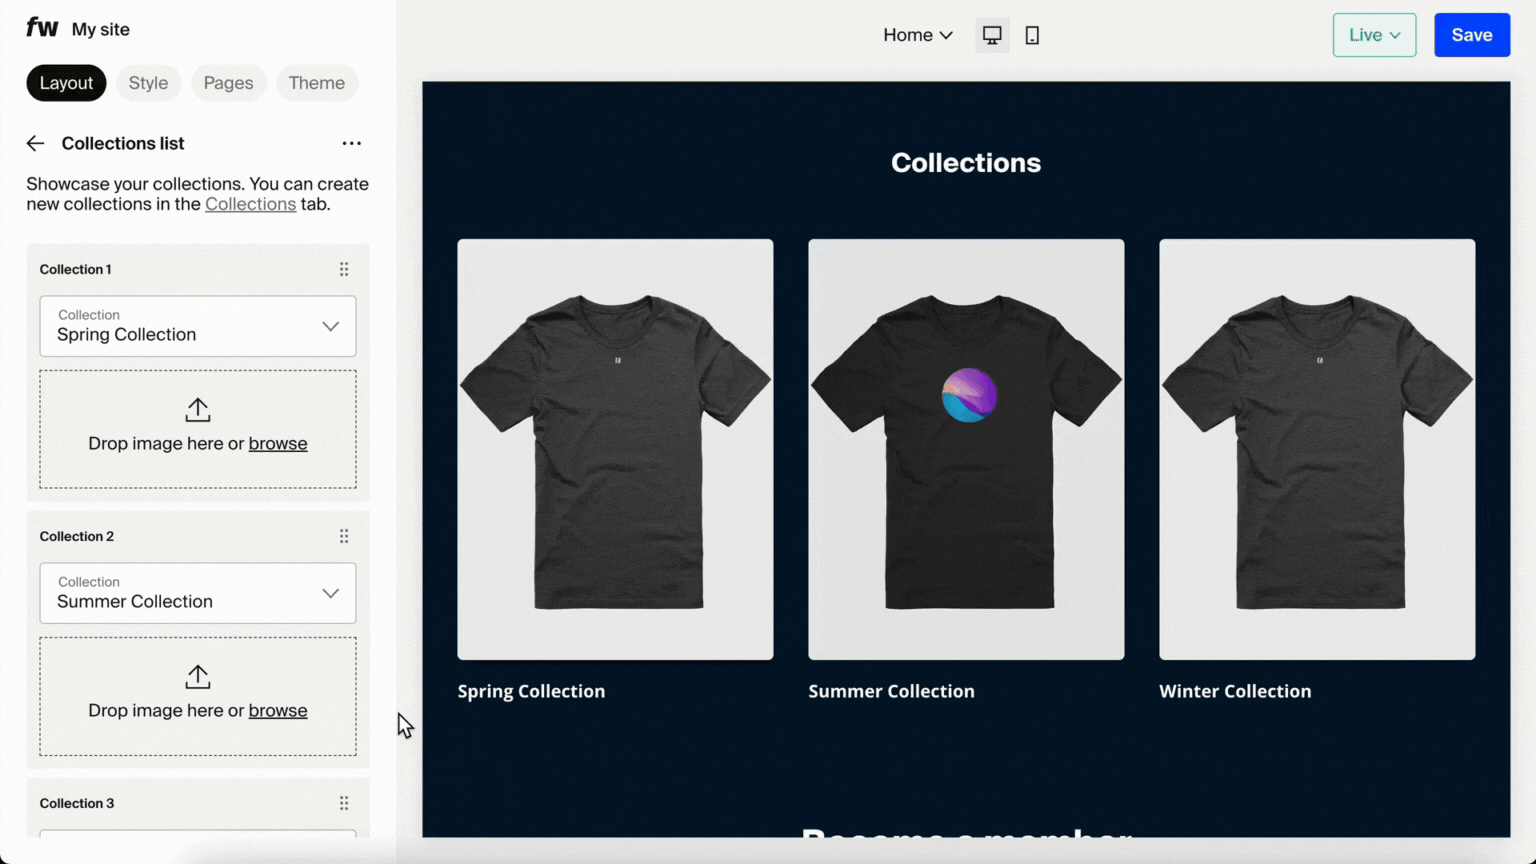Screen dimensions: 1536x864
Task: Click the Collection 2 drag handle
Action: [x=343, y=536]
